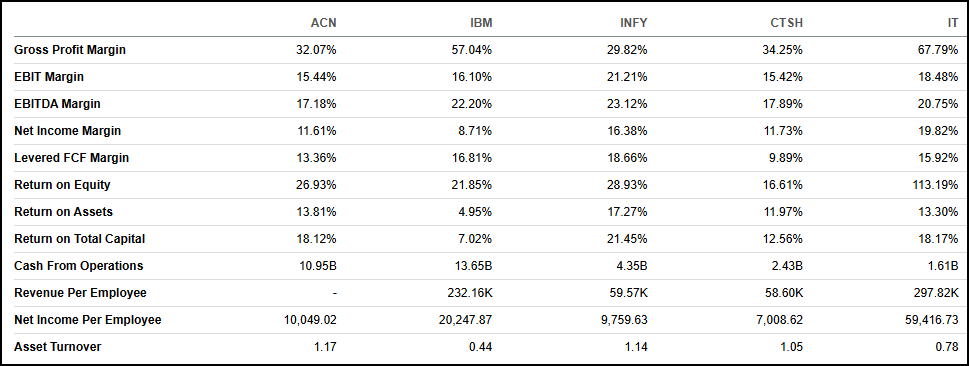Click IT's 113.19% Return on Equity value
The height and width of the screenshot is (366, 969).
point(935,185)
